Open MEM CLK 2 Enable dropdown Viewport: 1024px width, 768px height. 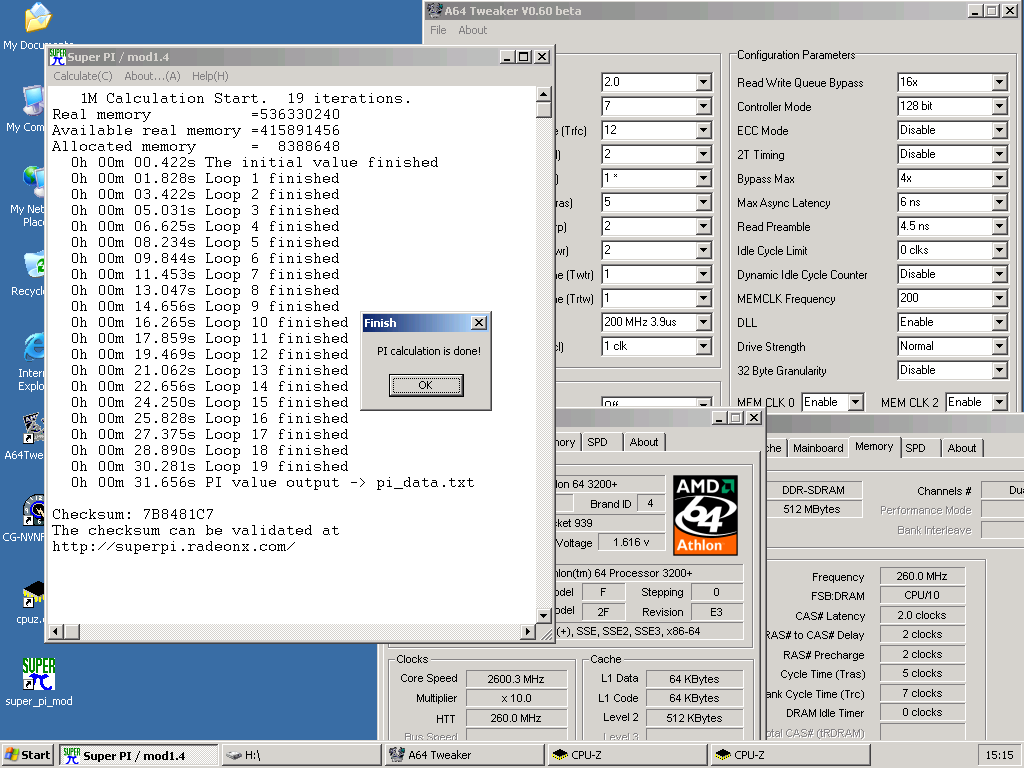coord(999,402)
